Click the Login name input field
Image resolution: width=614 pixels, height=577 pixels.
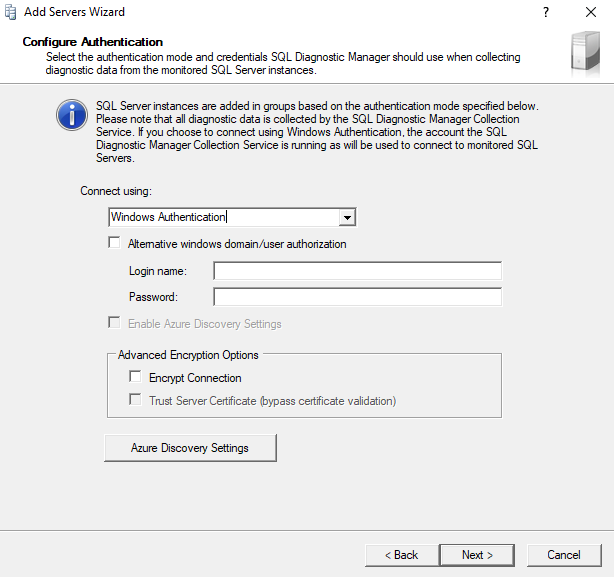point(357,271)
